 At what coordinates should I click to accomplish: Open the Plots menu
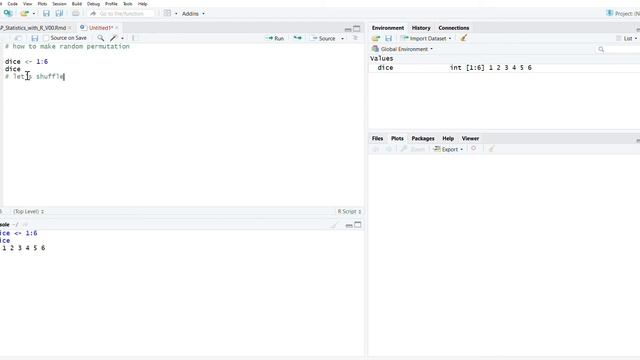(42, 4)
